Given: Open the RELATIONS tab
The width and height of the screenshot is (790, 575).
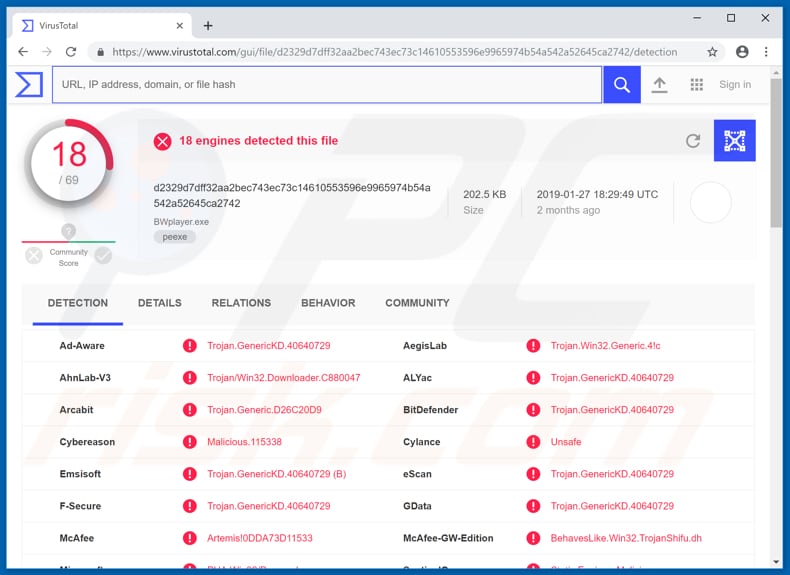Looking at the screenshot, I should click(241, 303).
